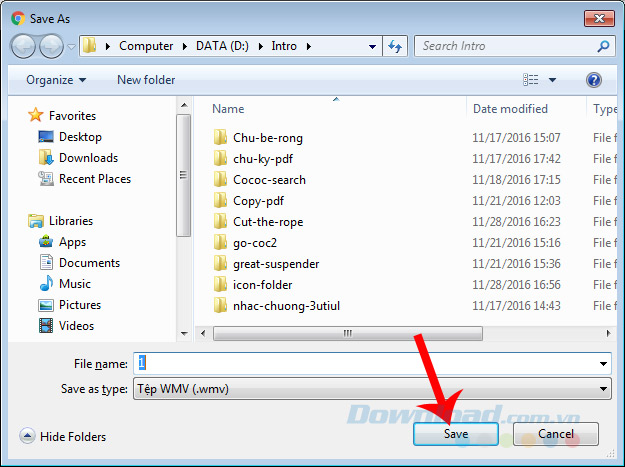Select the Chu-be-rong folder name
This screenshot has width=625, height=467.
(x=268, y=138)
